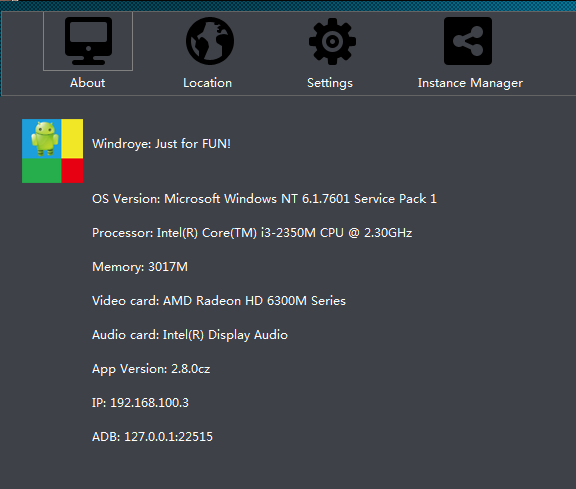
Task: Click the IP address 192.168.100.3
Action: click(x=149, y=403)
